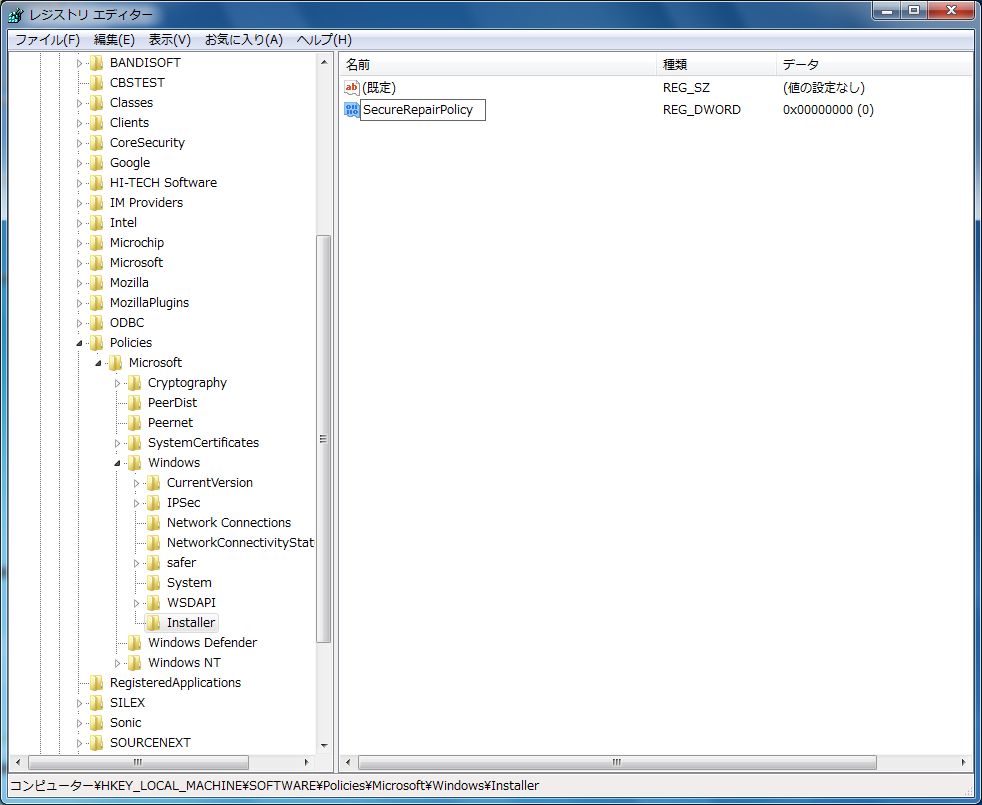Click the Intel folder icon
Image resolution: width=982 pixels, height=805 pixels.
click(96, 223)
